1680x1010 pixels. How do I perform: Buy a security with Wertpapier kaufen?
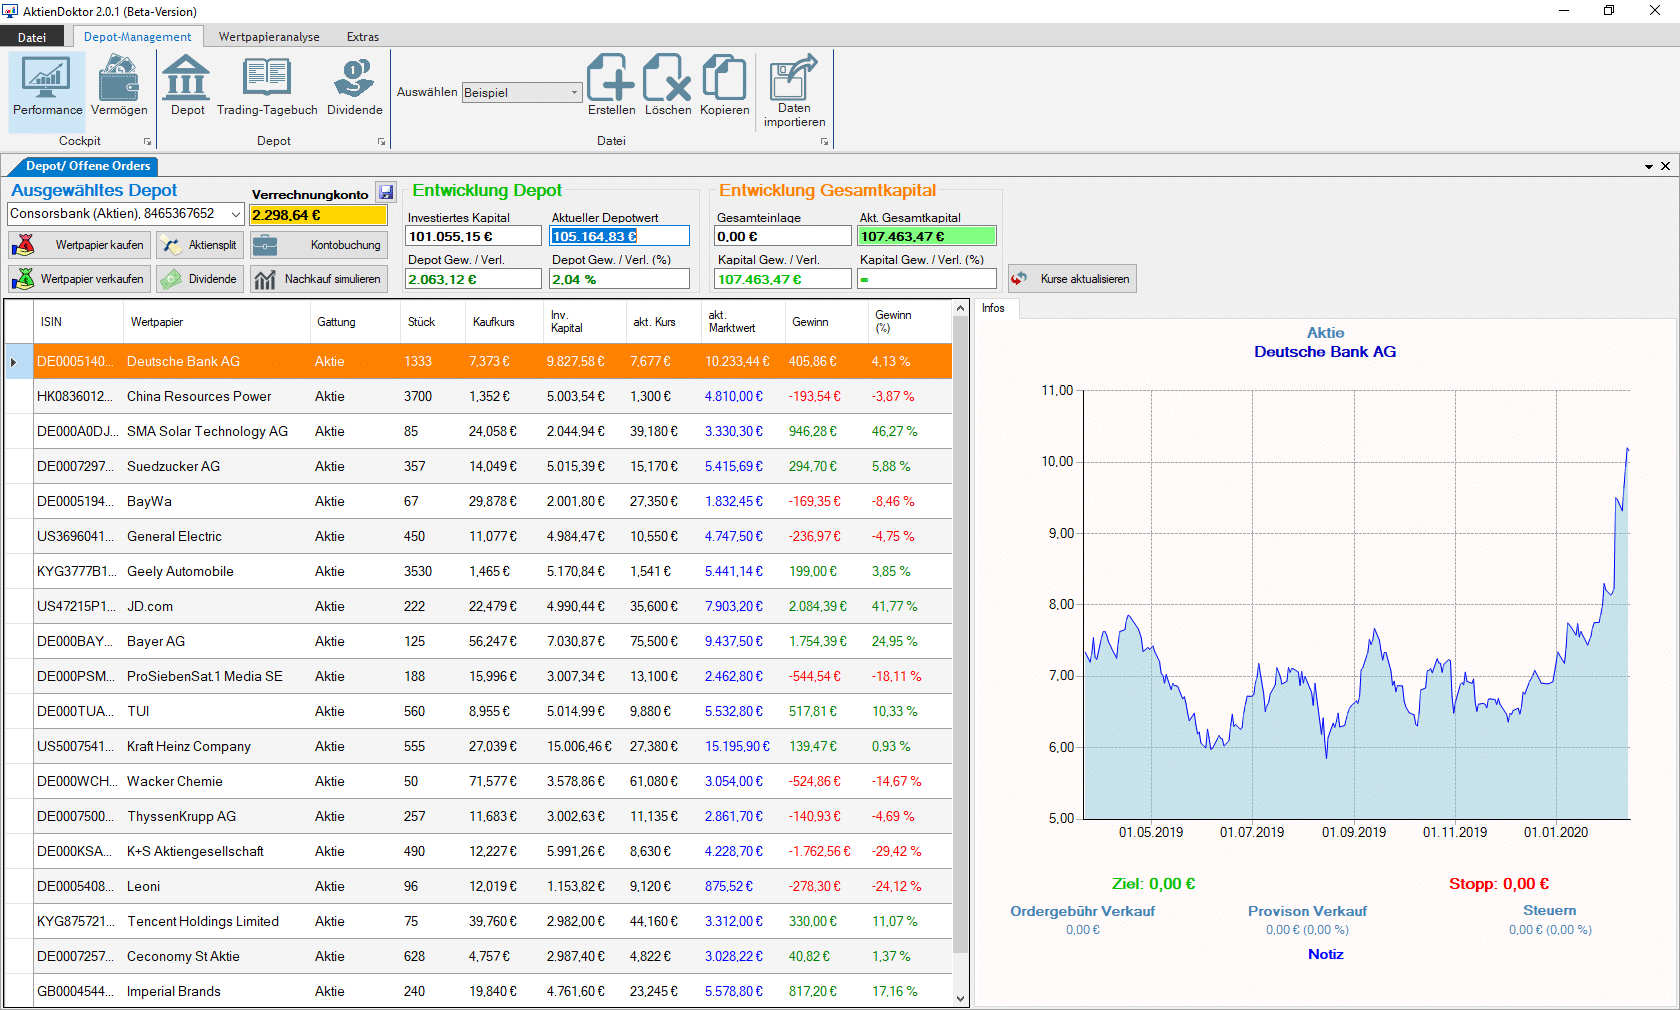(80, 245)
